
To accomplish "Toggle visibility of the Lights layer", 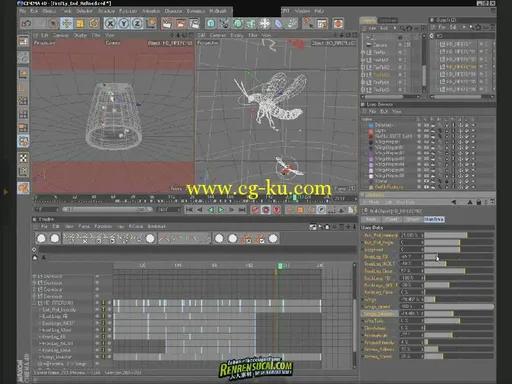I will tap(419, 131).
